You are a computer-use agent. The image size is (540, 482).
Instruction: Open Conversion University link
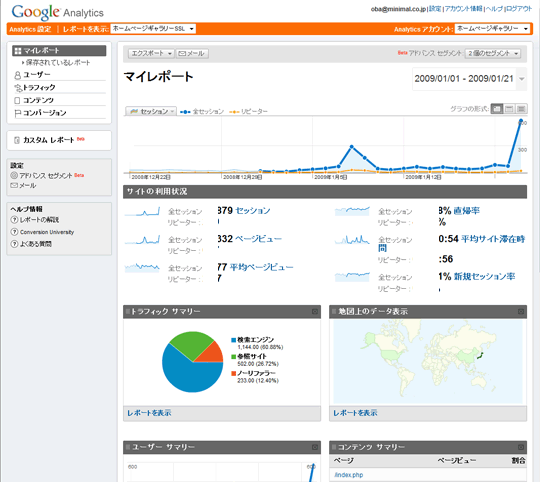click(47, 232)
